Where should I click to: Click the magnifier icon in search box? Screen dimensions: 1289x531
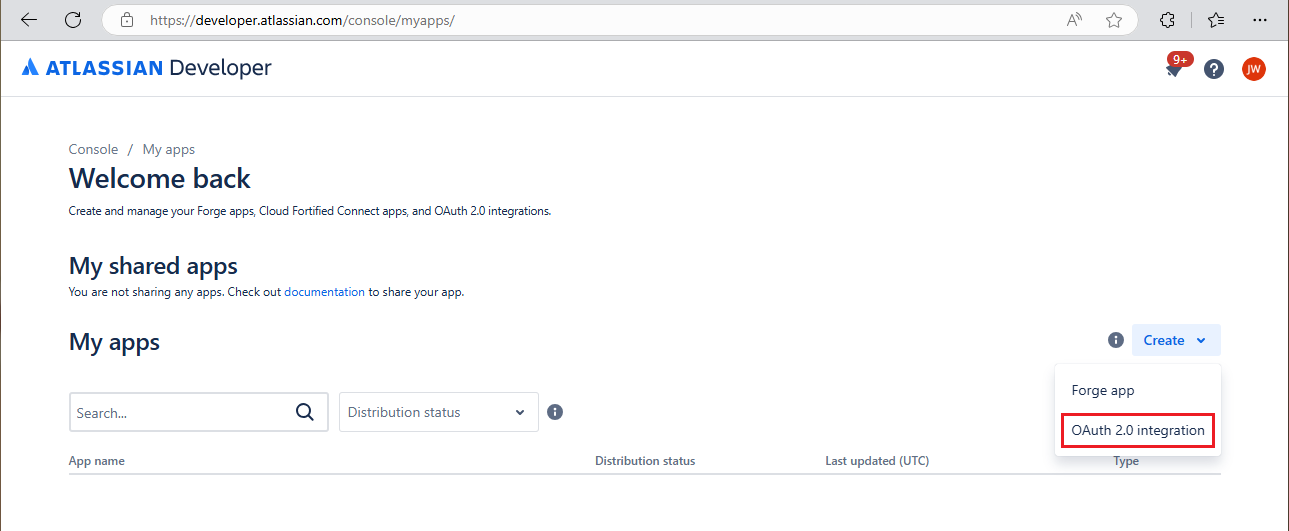(x=305, y=412)
